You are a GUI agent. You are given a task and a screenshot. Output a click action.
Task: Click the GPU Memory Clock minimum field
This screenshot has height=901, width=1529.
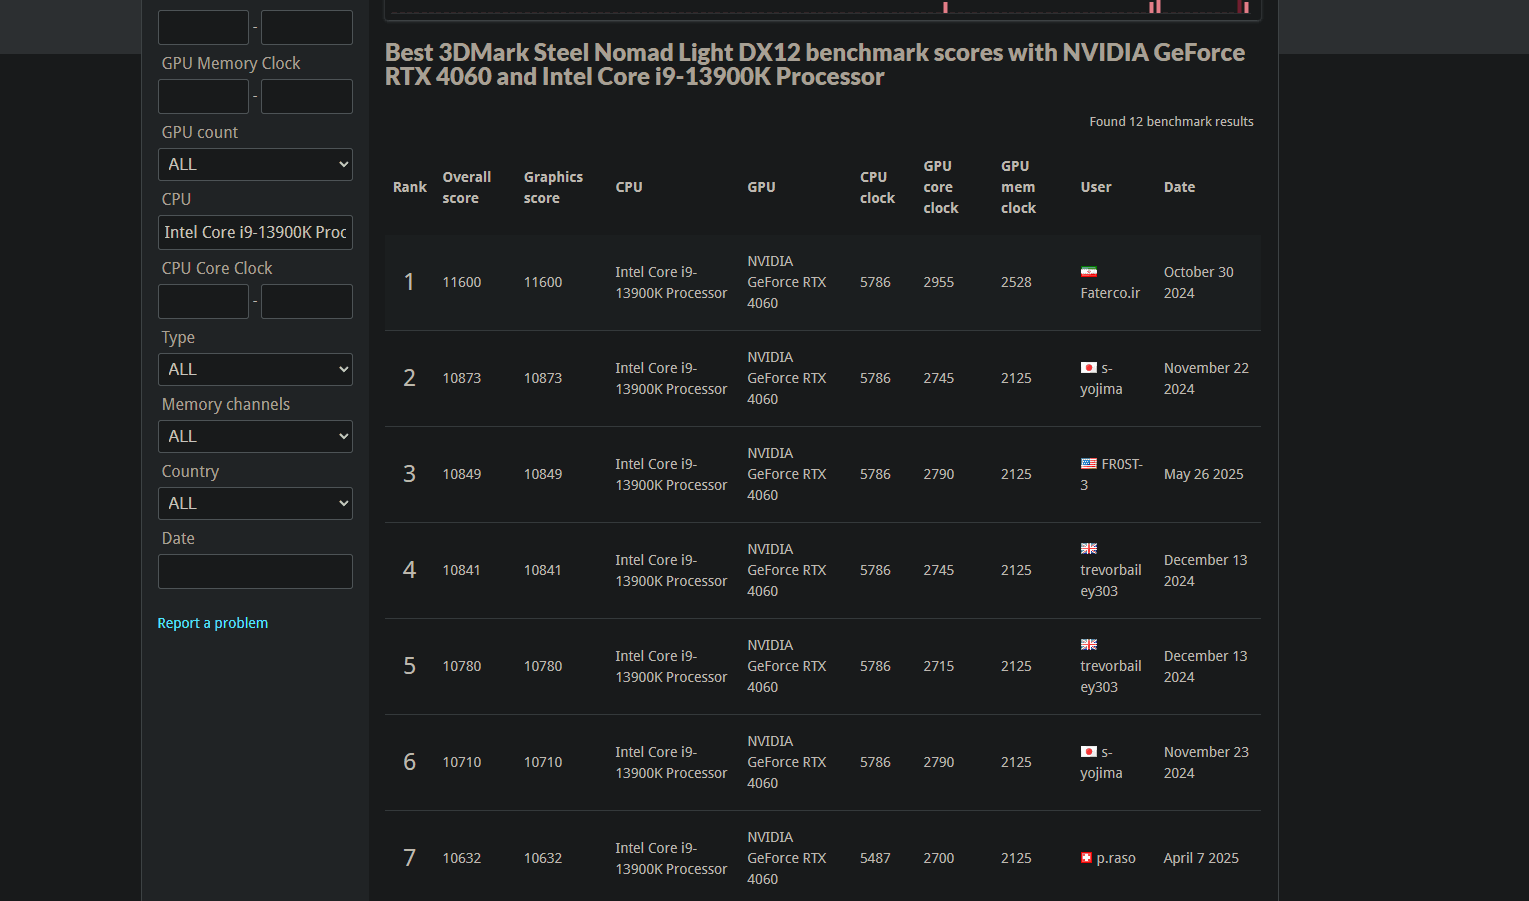(203, 97)
